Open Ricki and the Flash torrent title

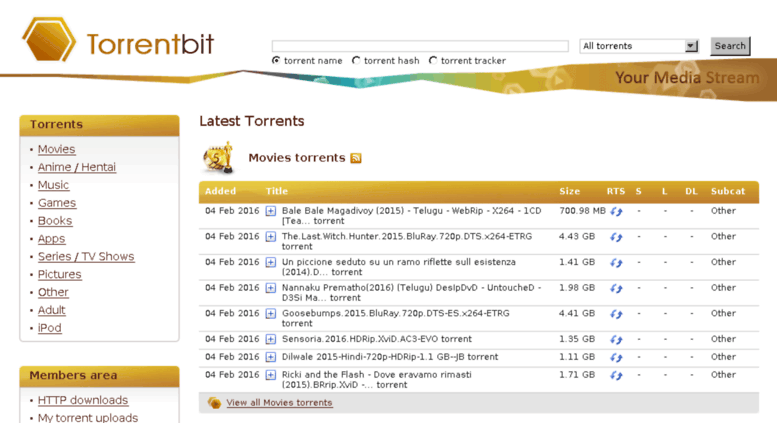point(377,380)
